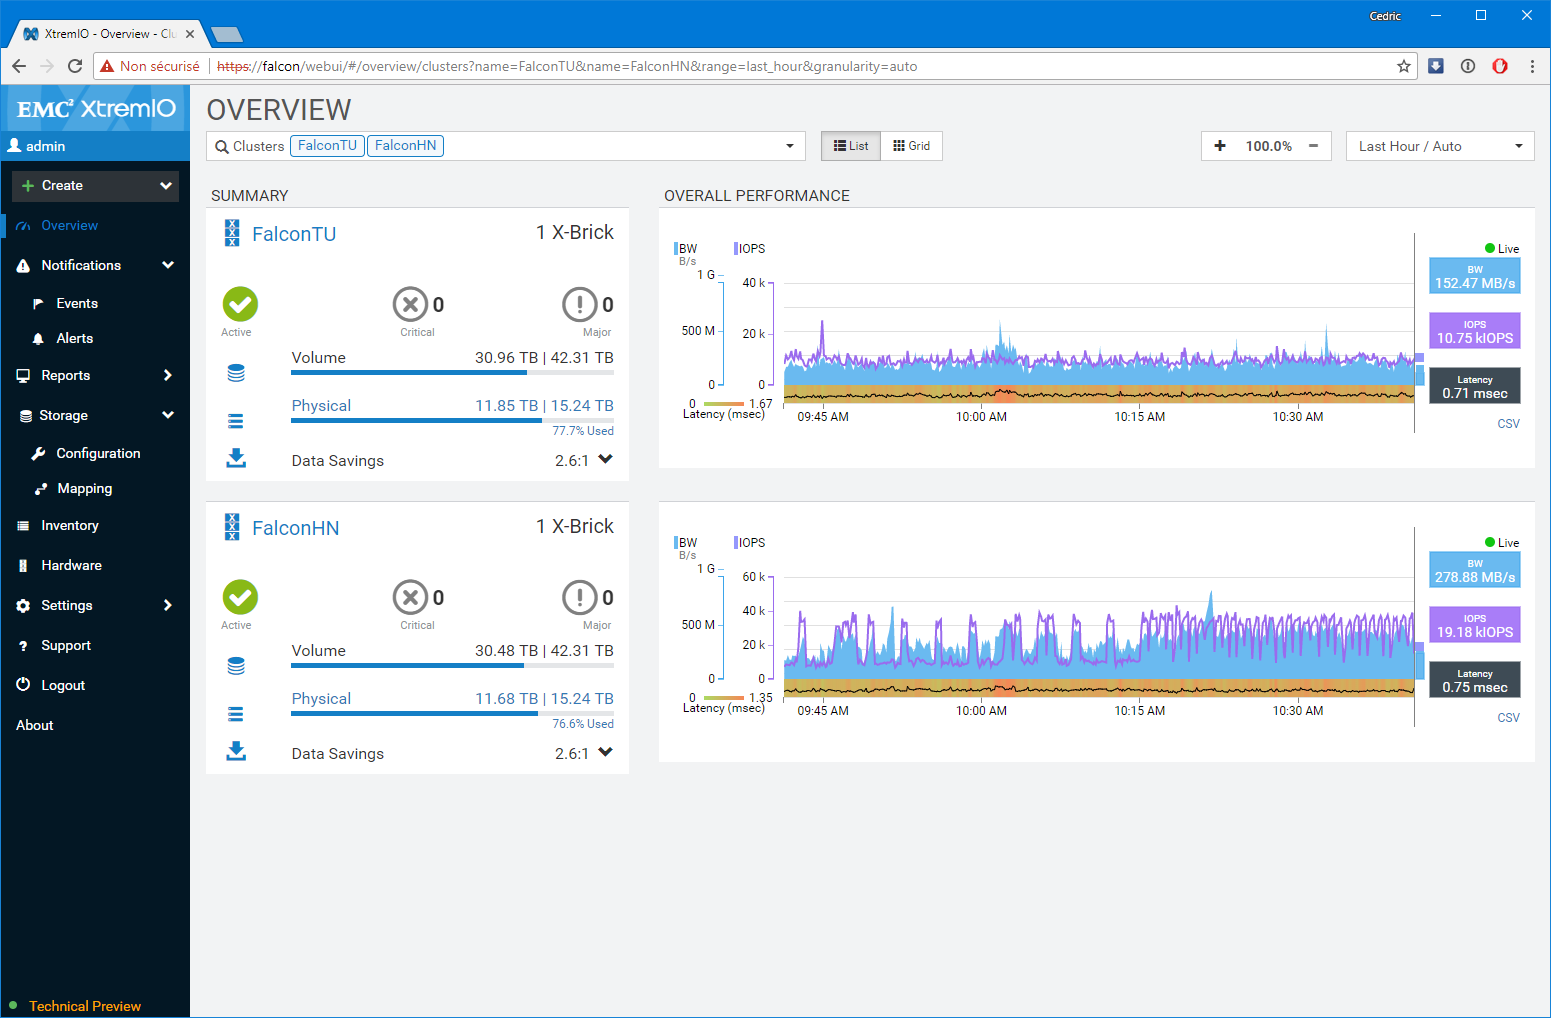This screenshot has width=1551, height=1018.
Task: Click the Physical capacity icon for FalconHN
Action: (x=236, y=714)
